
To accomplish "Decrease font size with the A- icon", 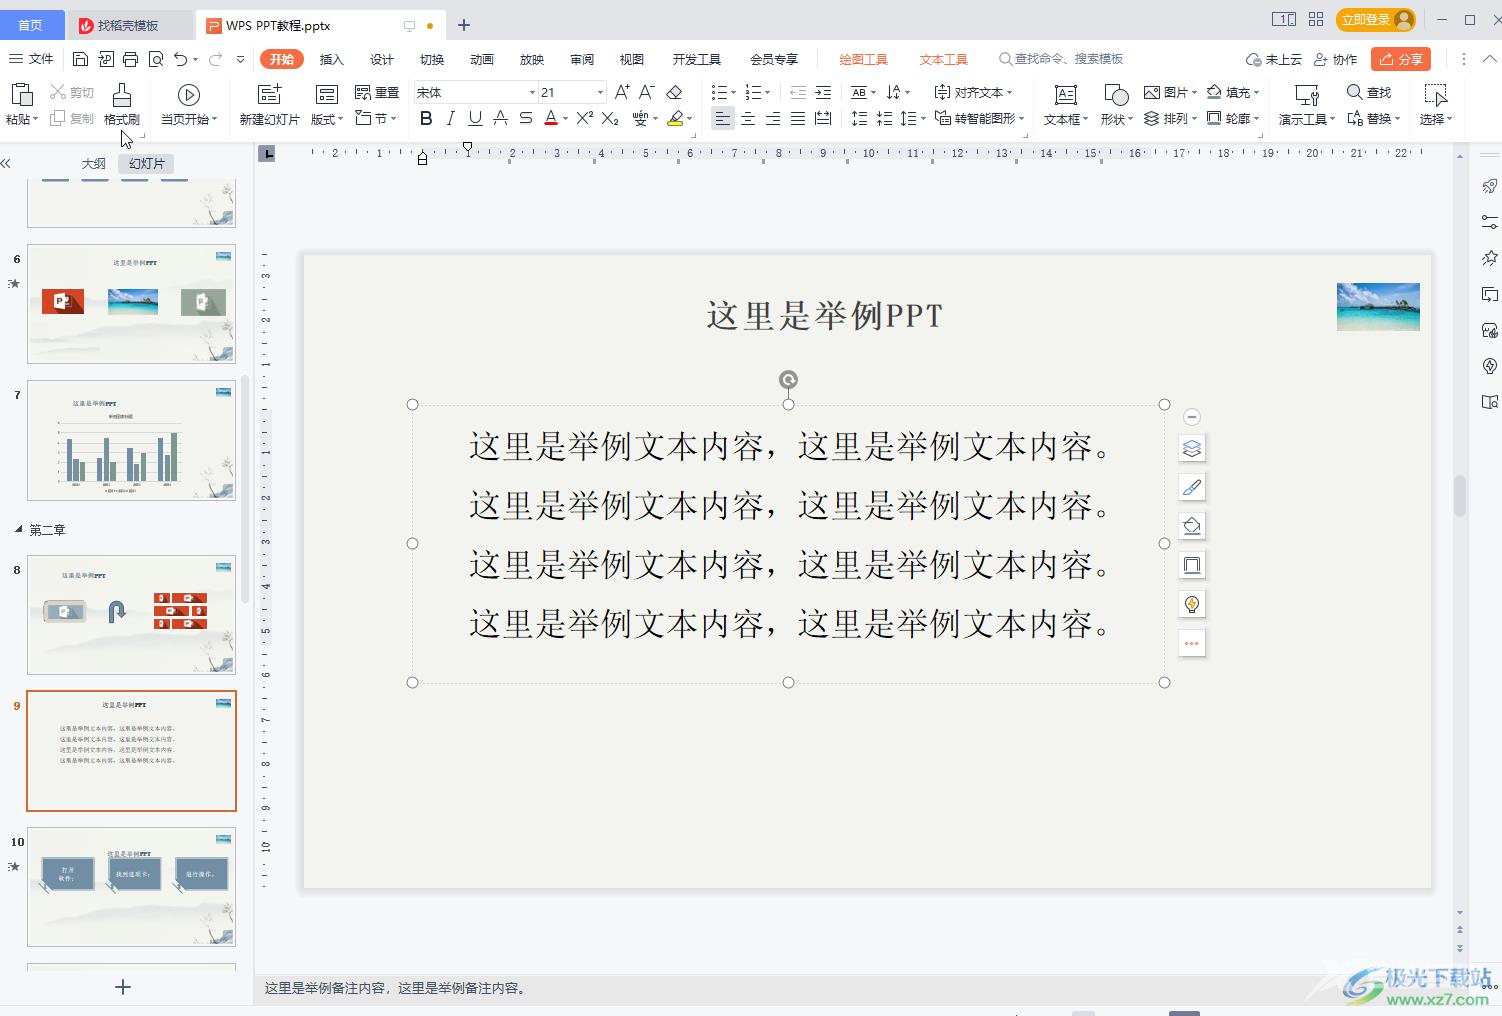I will tap(647, 92).
